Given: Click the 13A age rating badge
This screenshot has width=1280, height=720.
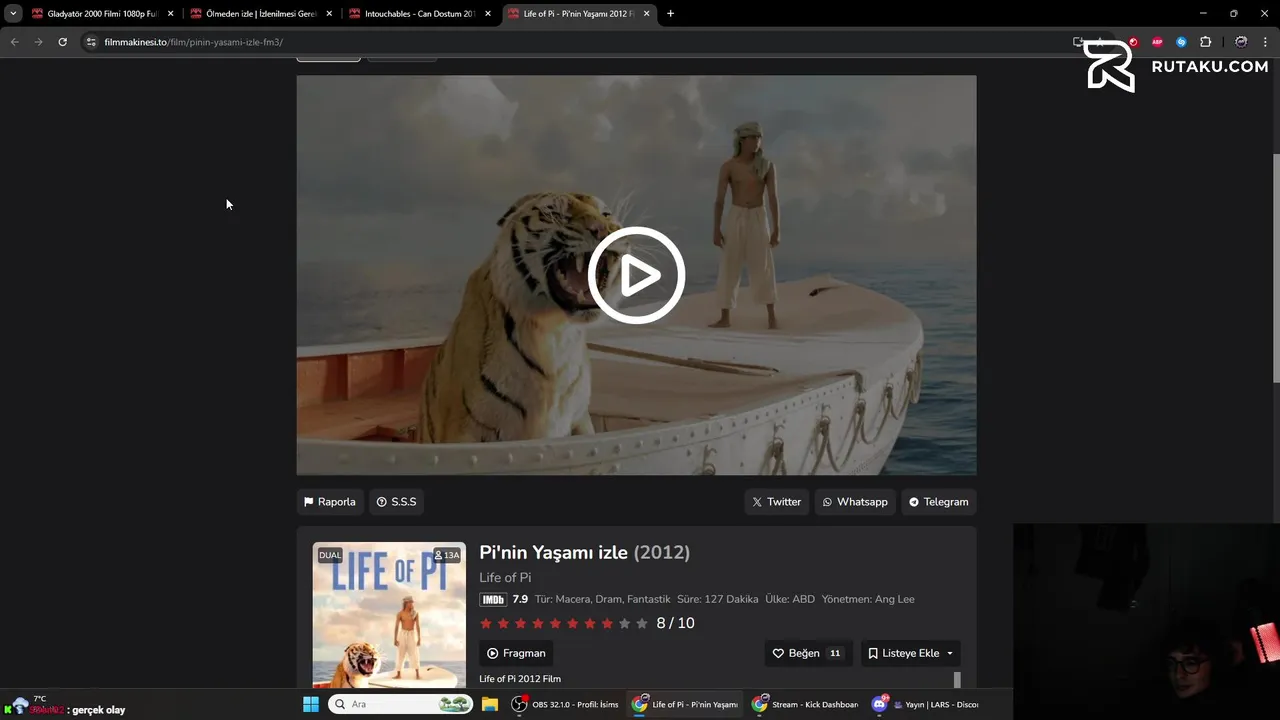Looking at the screenshot, I should 447,555.
